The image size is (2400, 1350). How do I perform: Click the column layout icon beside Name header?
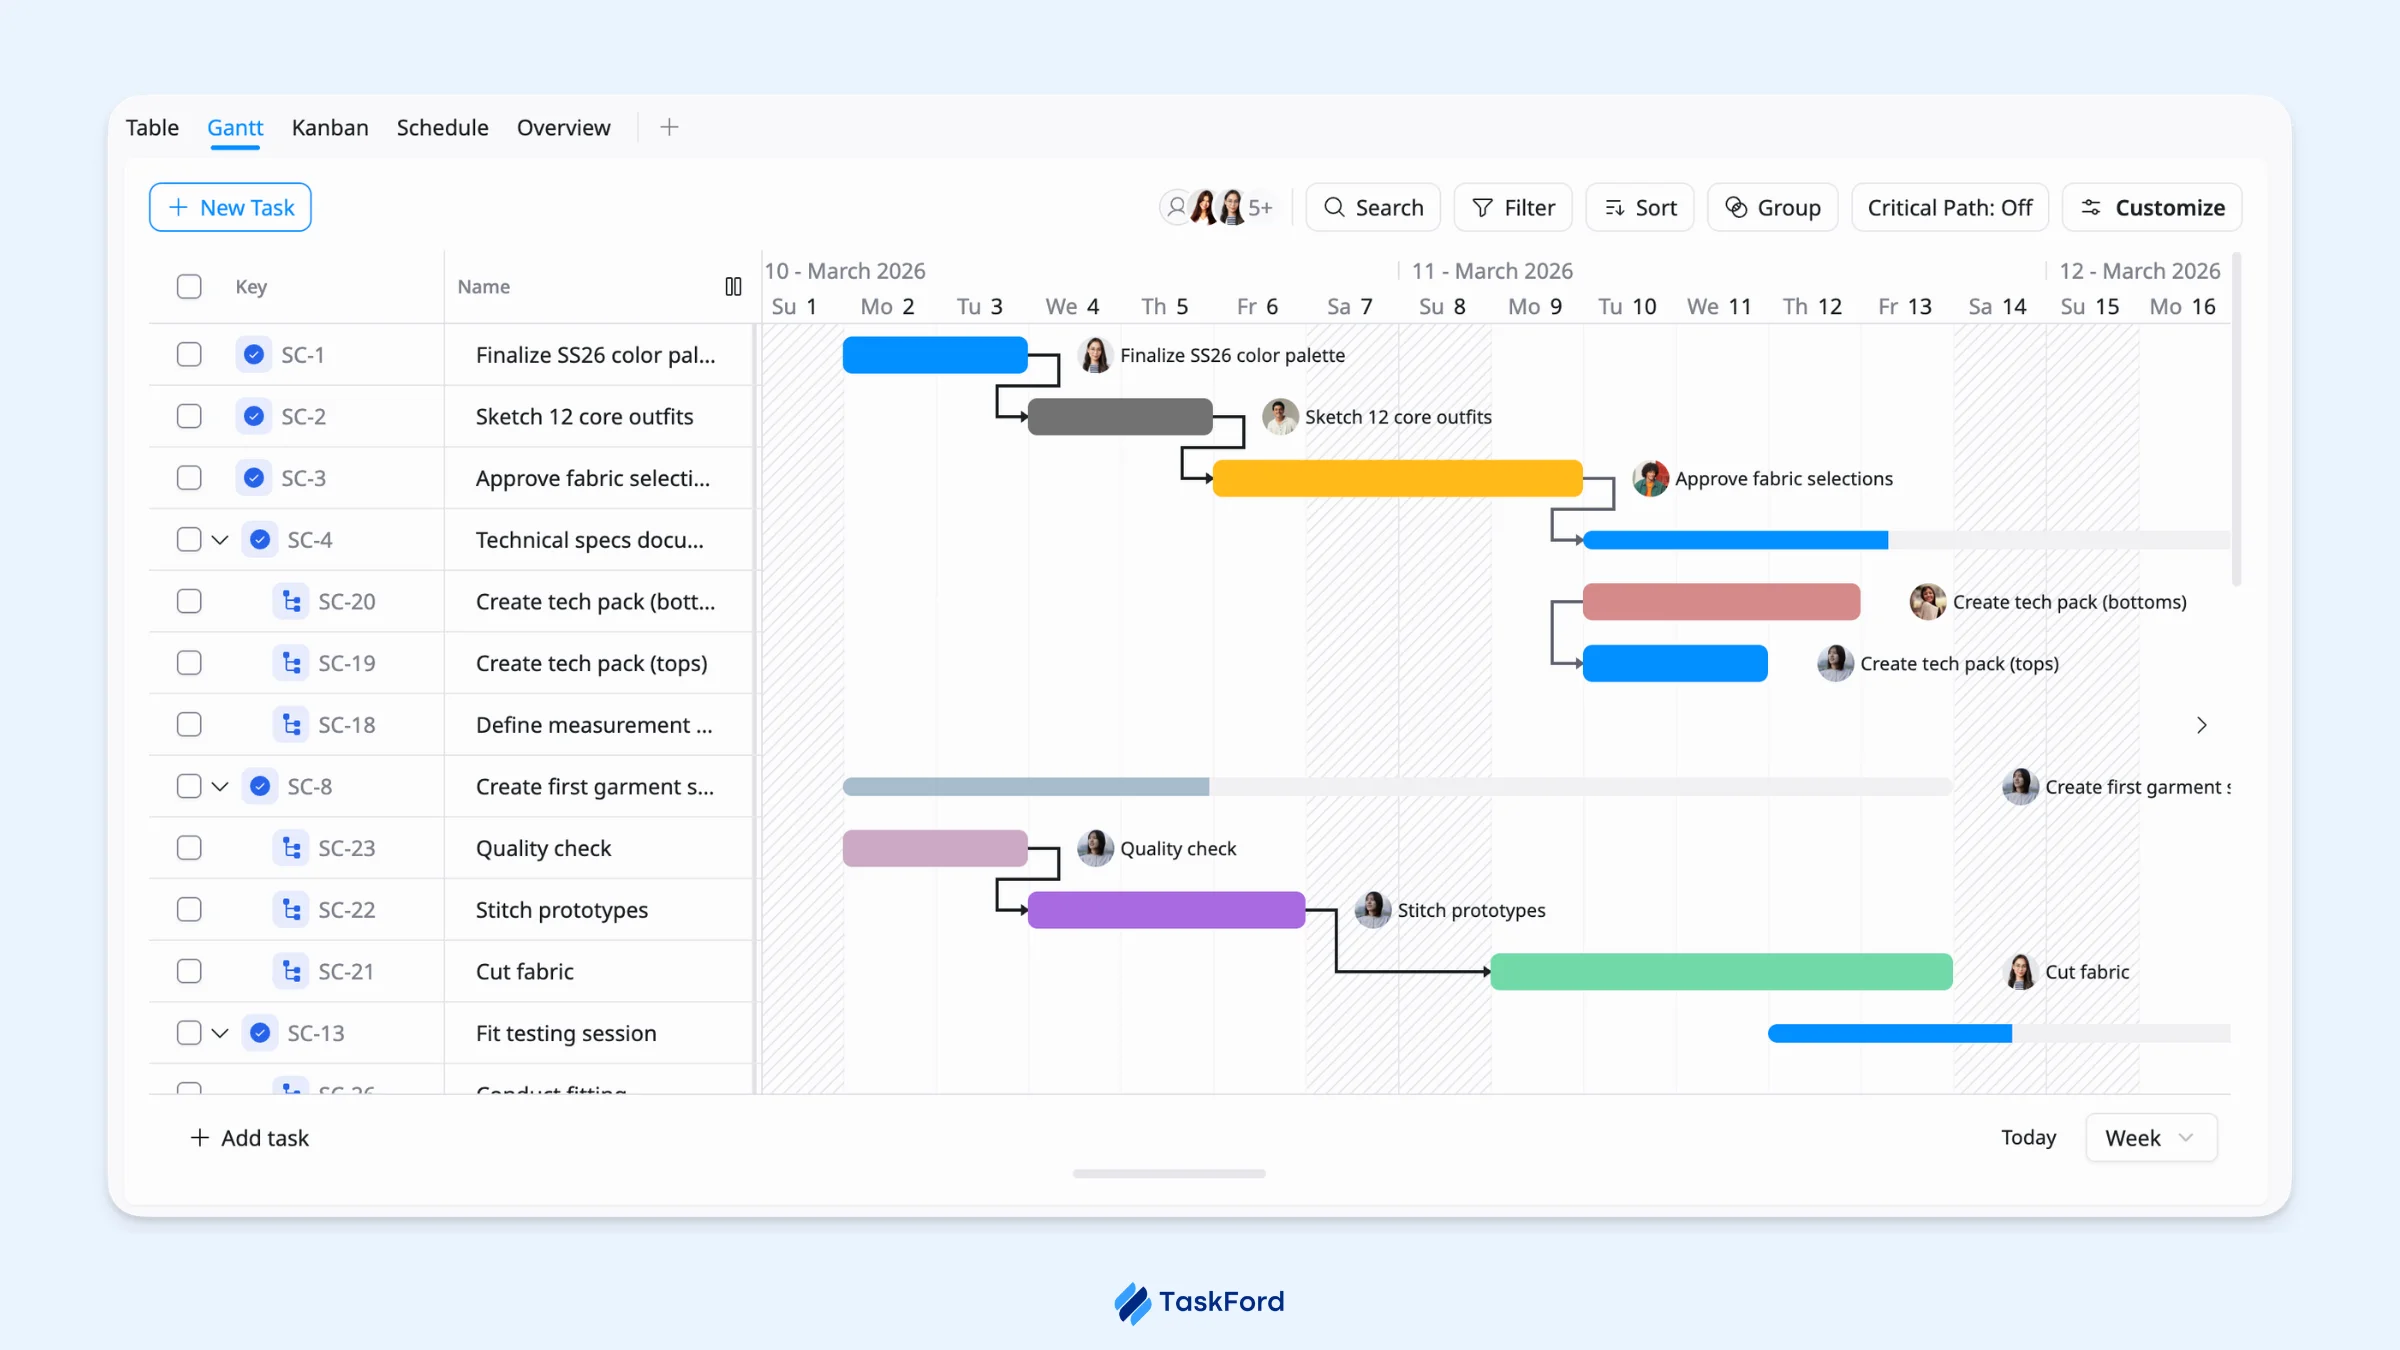pyautogui.click(x=733, y=287)
